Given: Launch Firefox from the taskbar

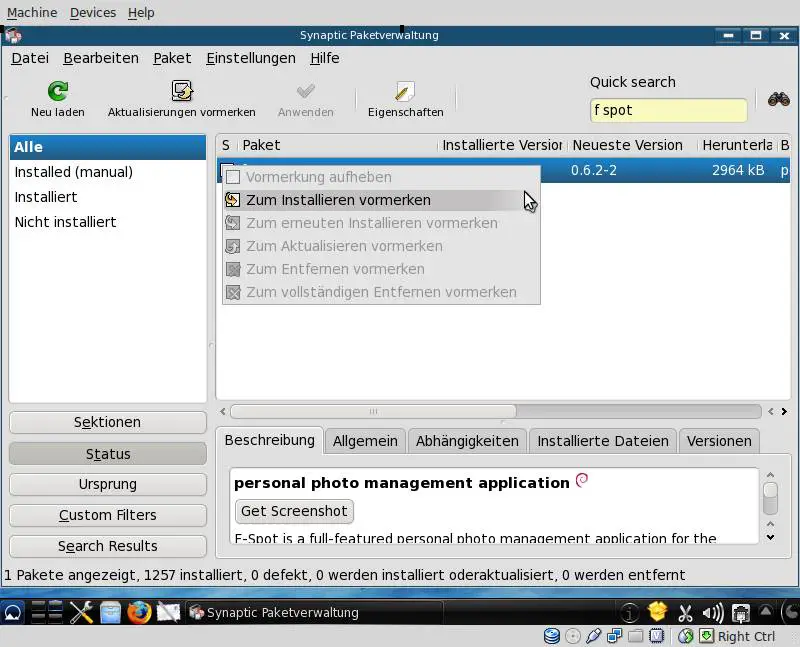Looking at the screenshot, I should [139, 612].
